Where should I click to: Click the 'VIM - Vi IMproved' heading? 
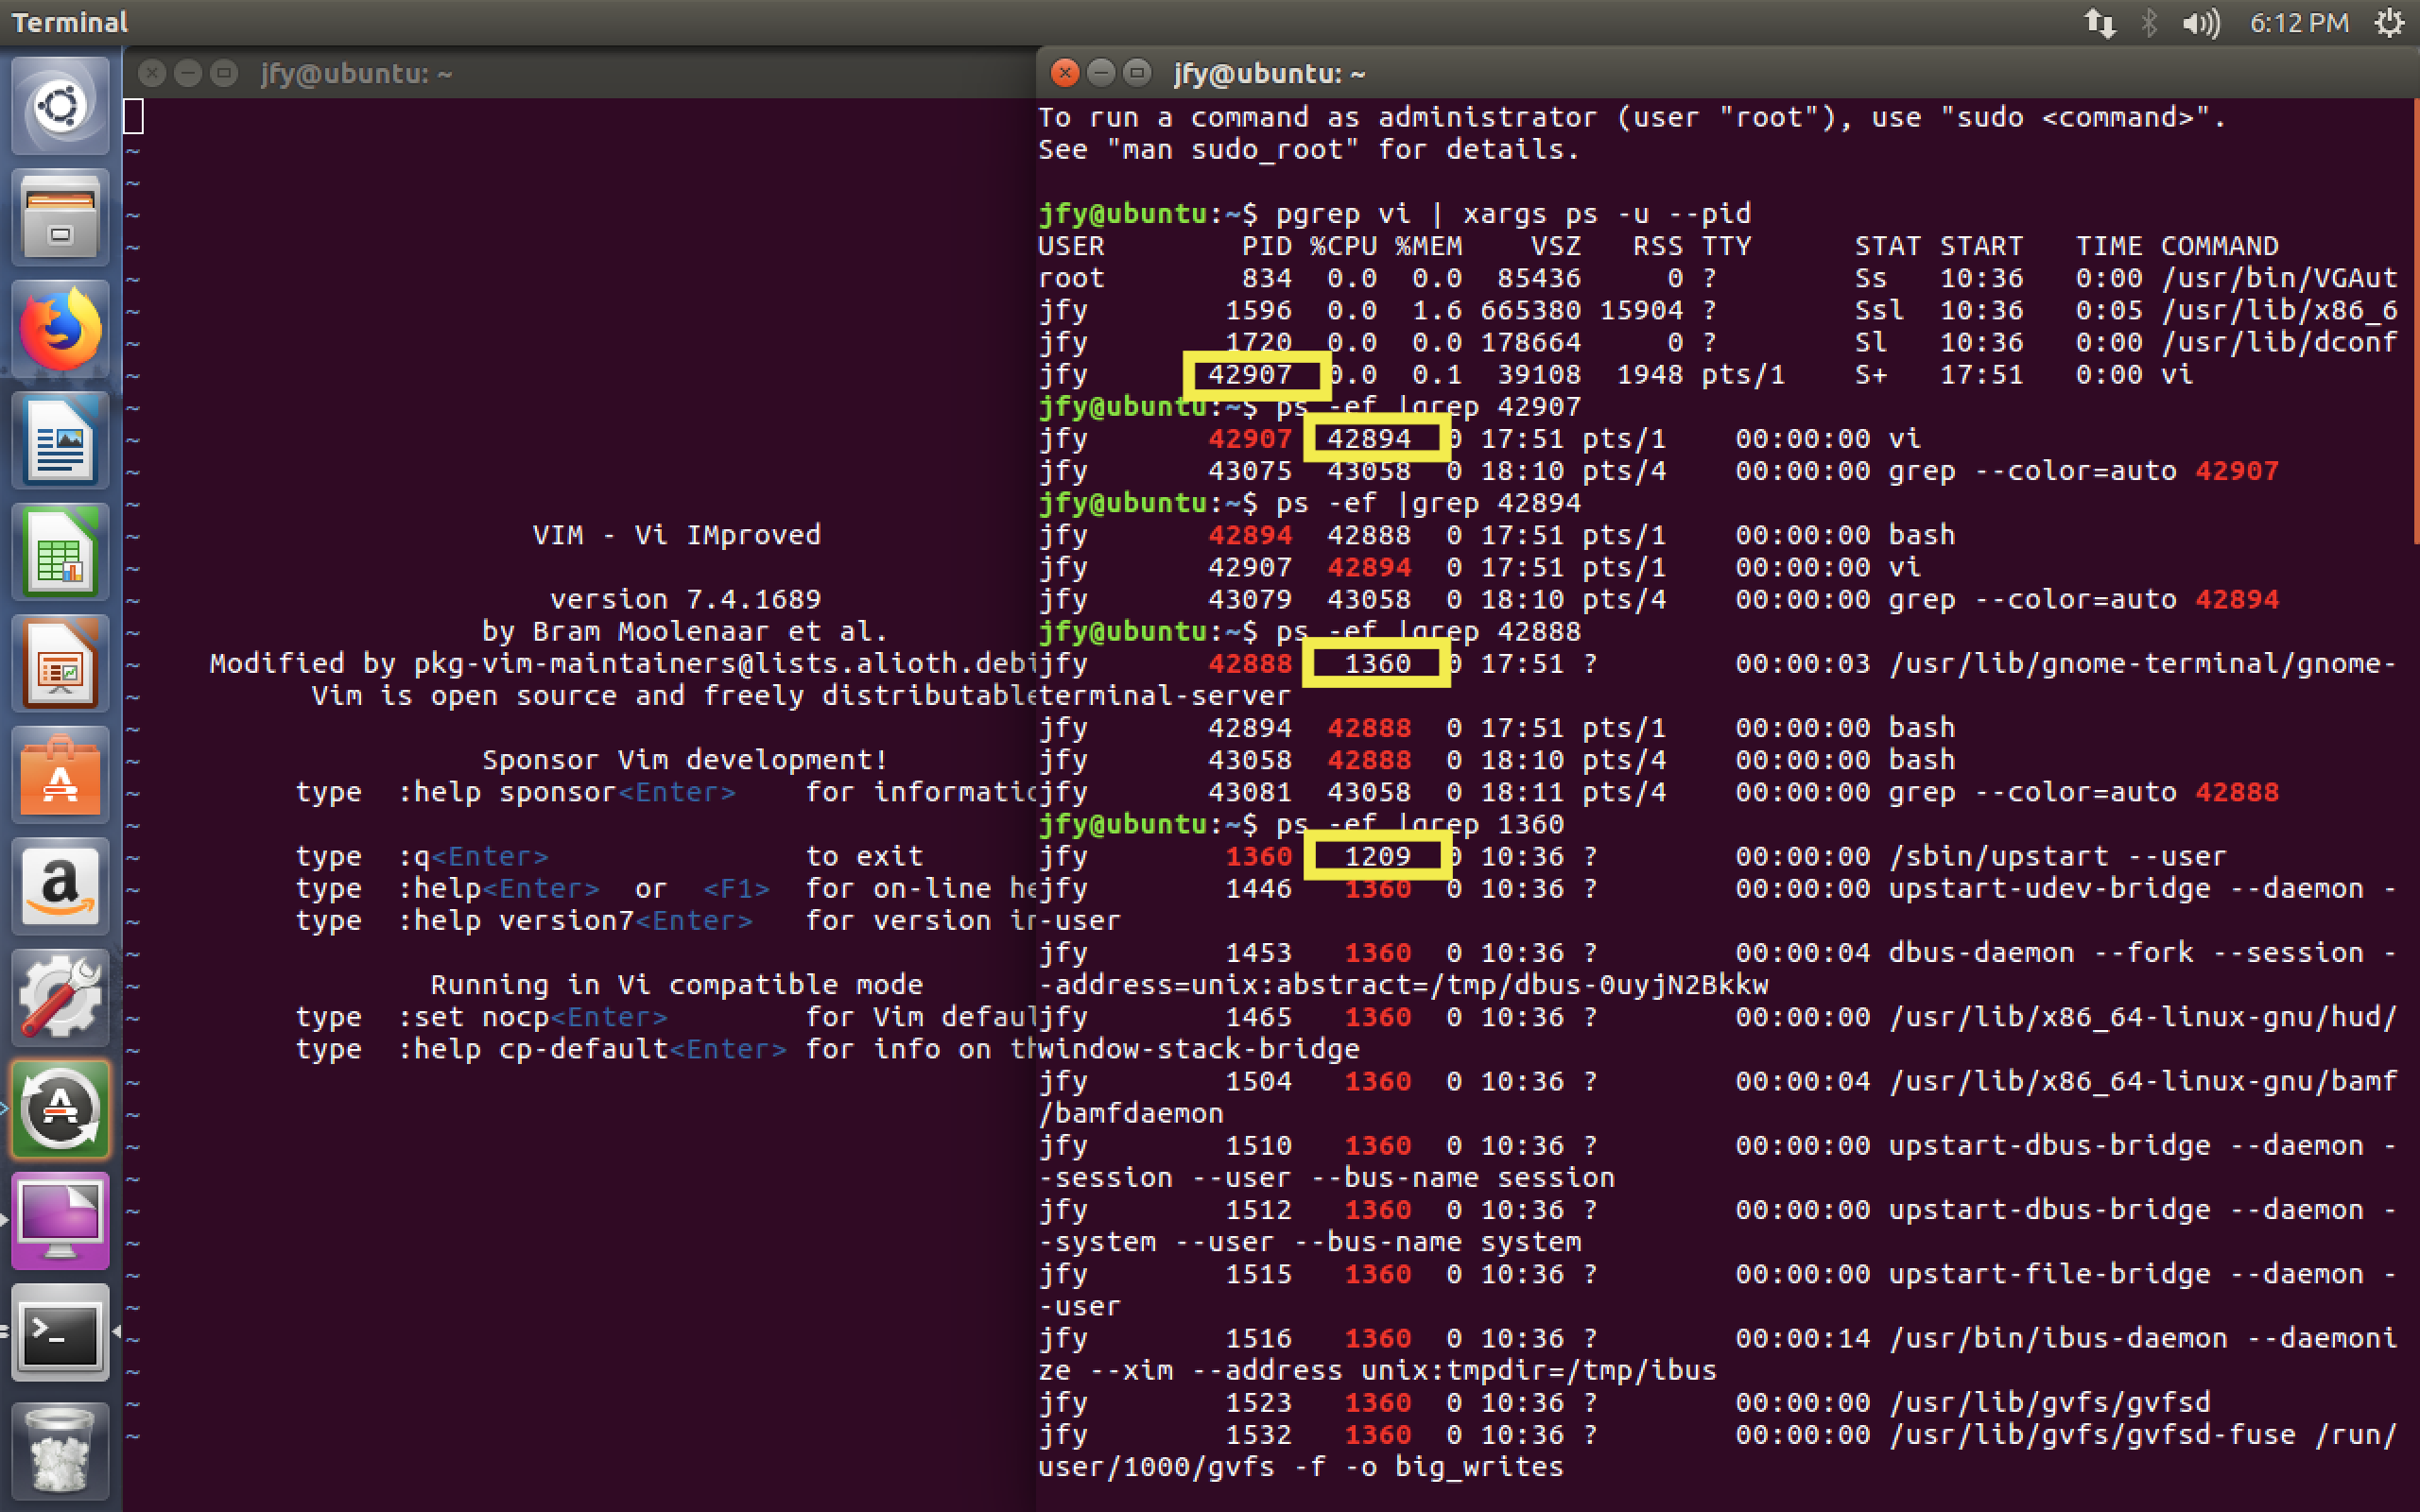pos(677,535)
